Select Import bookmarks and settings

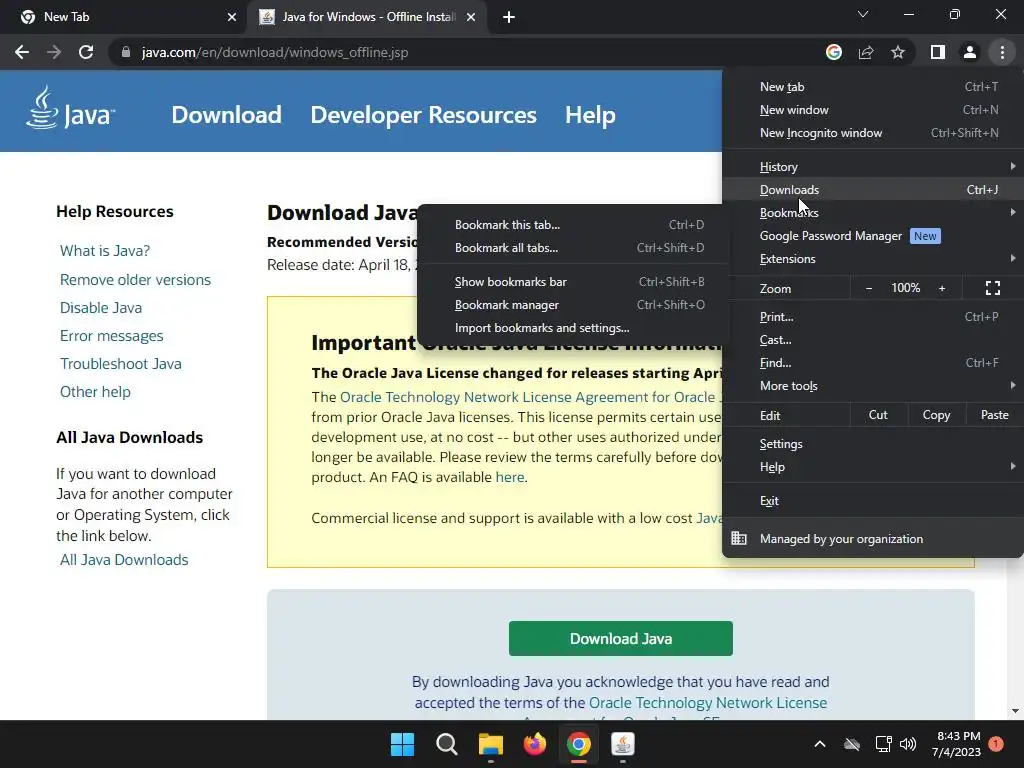[573, 328]
